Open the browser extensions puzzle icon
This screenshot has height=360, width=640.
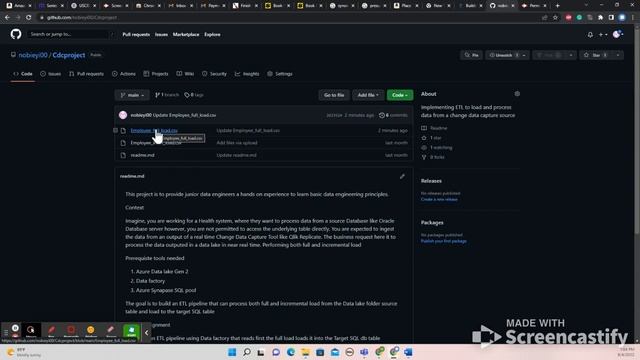600,18
